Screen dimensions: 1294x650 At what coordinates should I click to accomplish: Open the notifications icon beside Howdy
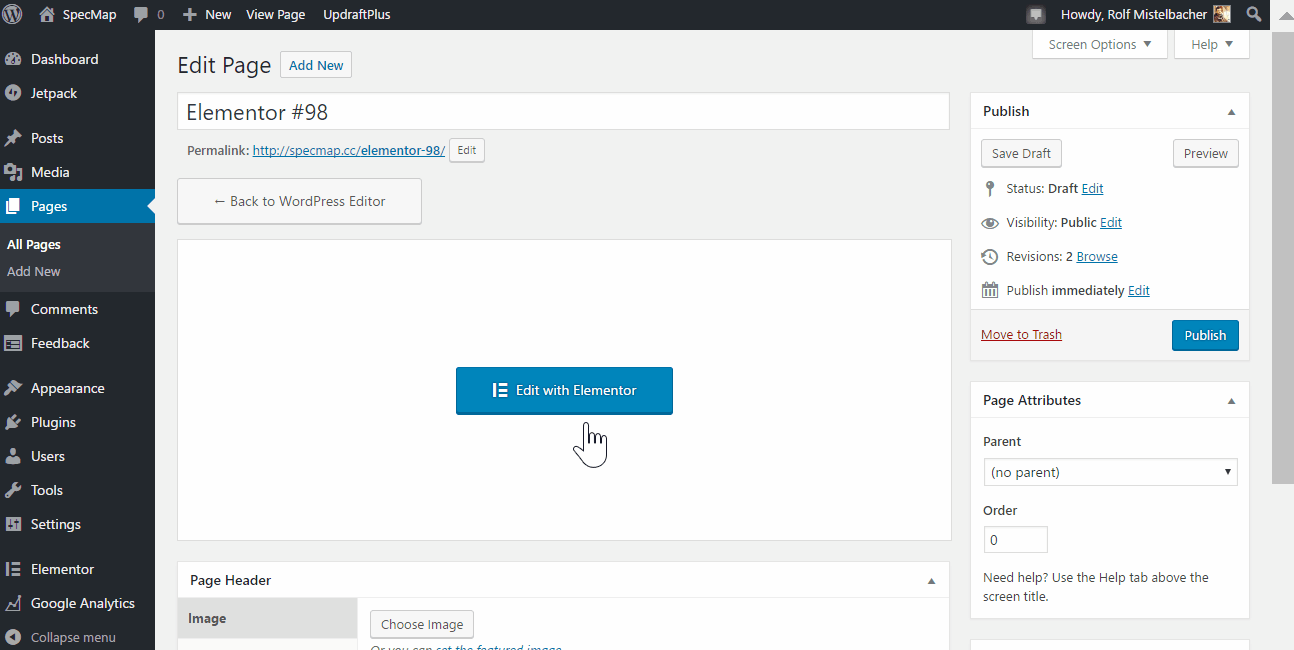tap(1035, 15)
